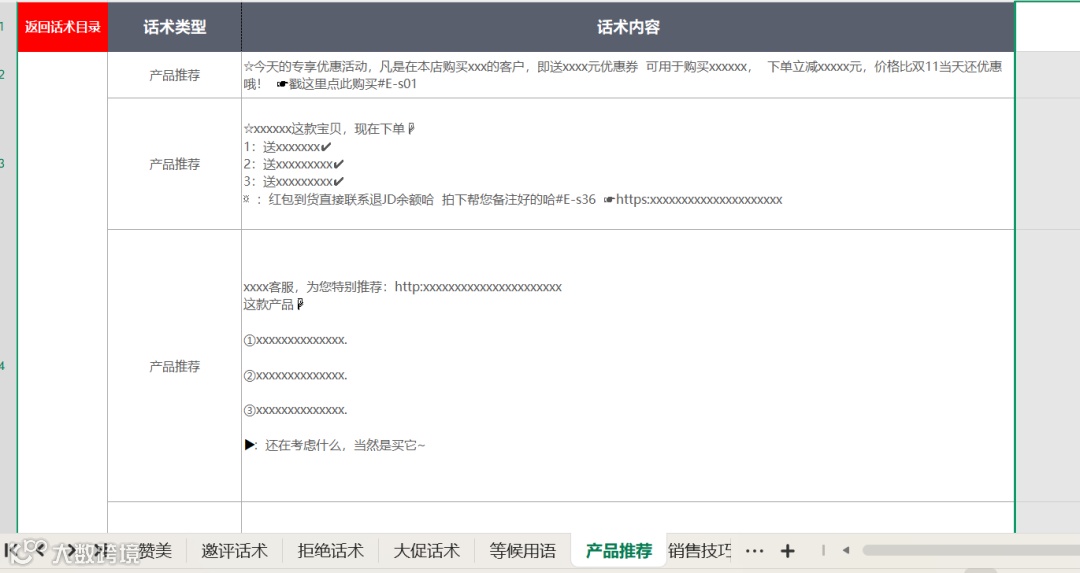Viewport: 1080px width, 573px height.
Task: Click the horizontal scrollbar left arrow
Action: pos(846,550)
